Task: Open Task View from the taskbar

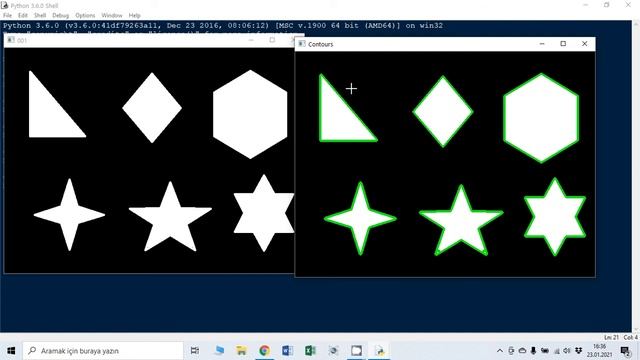Action: coord(195,351)
